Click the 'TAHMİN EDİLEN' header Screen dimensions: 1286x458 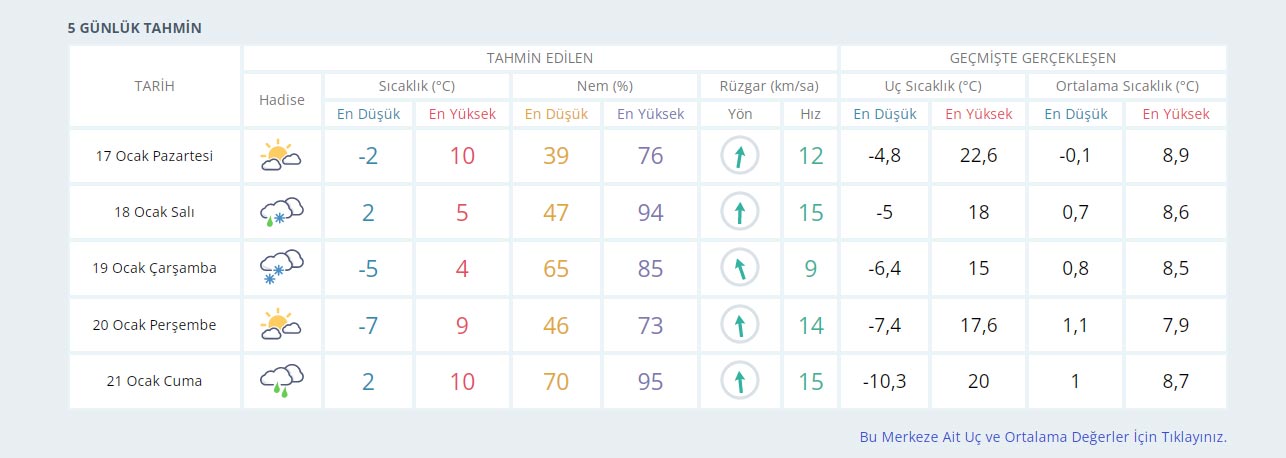pos(539,58)
